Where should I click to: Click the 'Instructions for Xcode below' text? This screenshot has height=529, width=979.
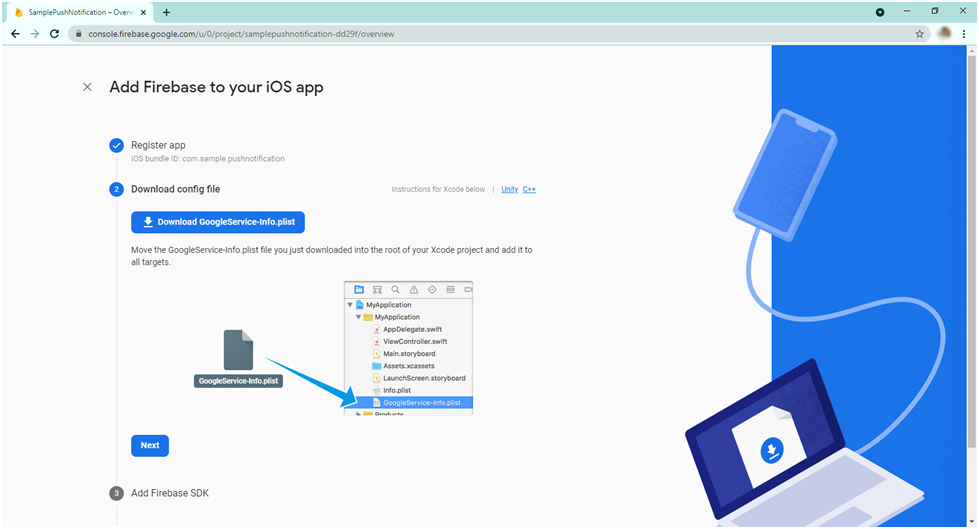pos(438,189)
